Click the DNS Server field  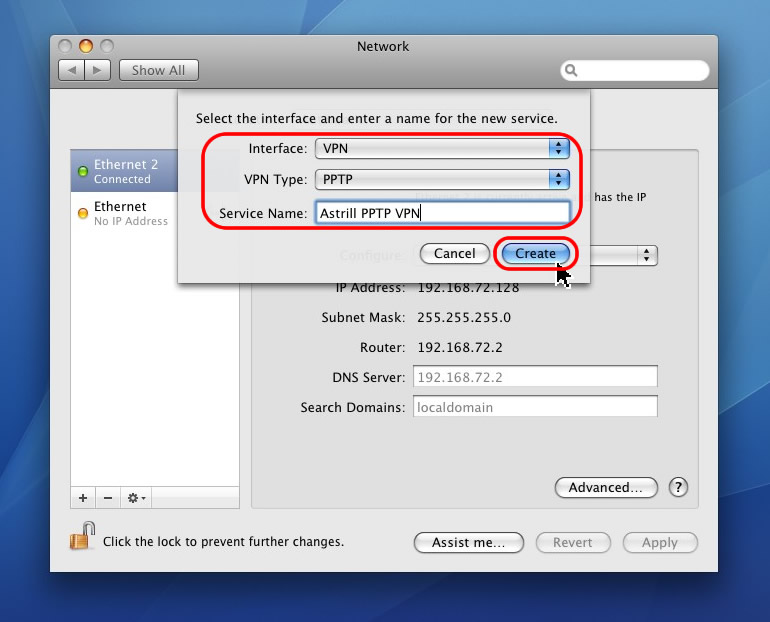[535, 377]
